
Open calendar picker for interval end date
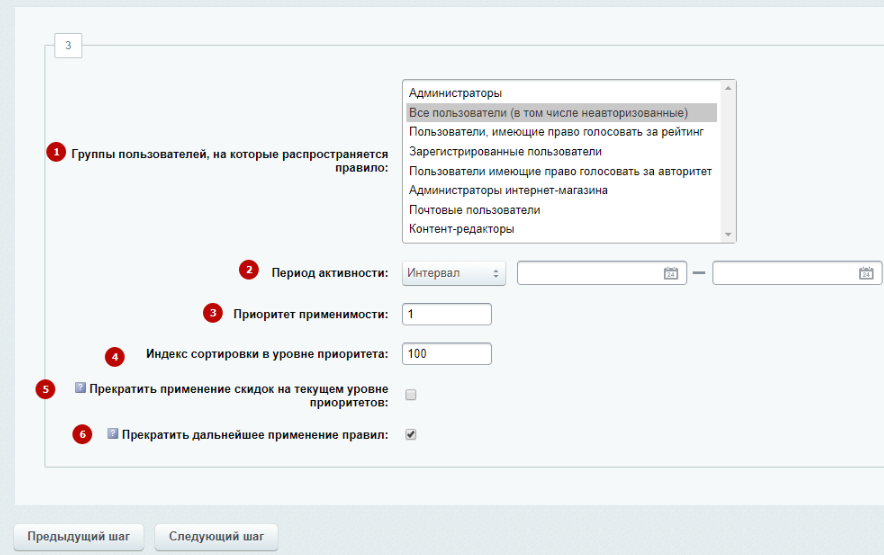[866, 274]
